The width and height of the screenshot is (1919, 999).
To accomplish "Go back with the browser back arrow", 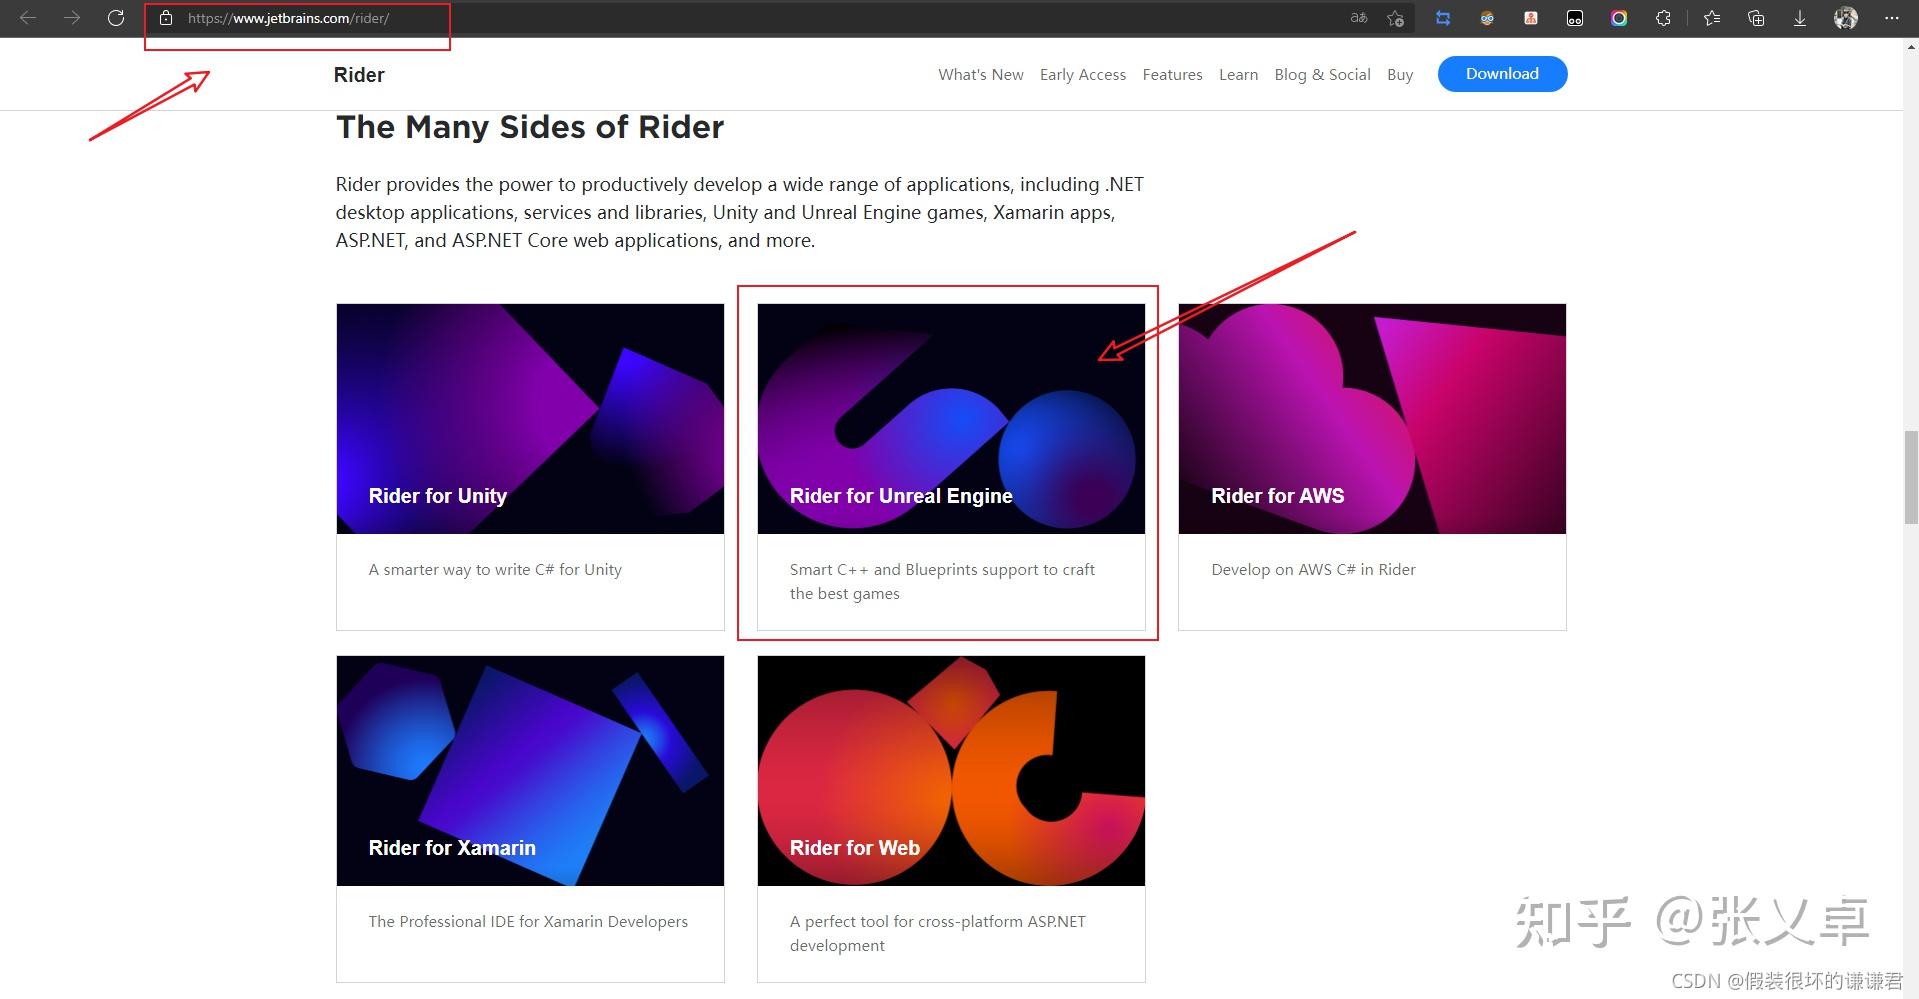I will [x=28, y=18].
